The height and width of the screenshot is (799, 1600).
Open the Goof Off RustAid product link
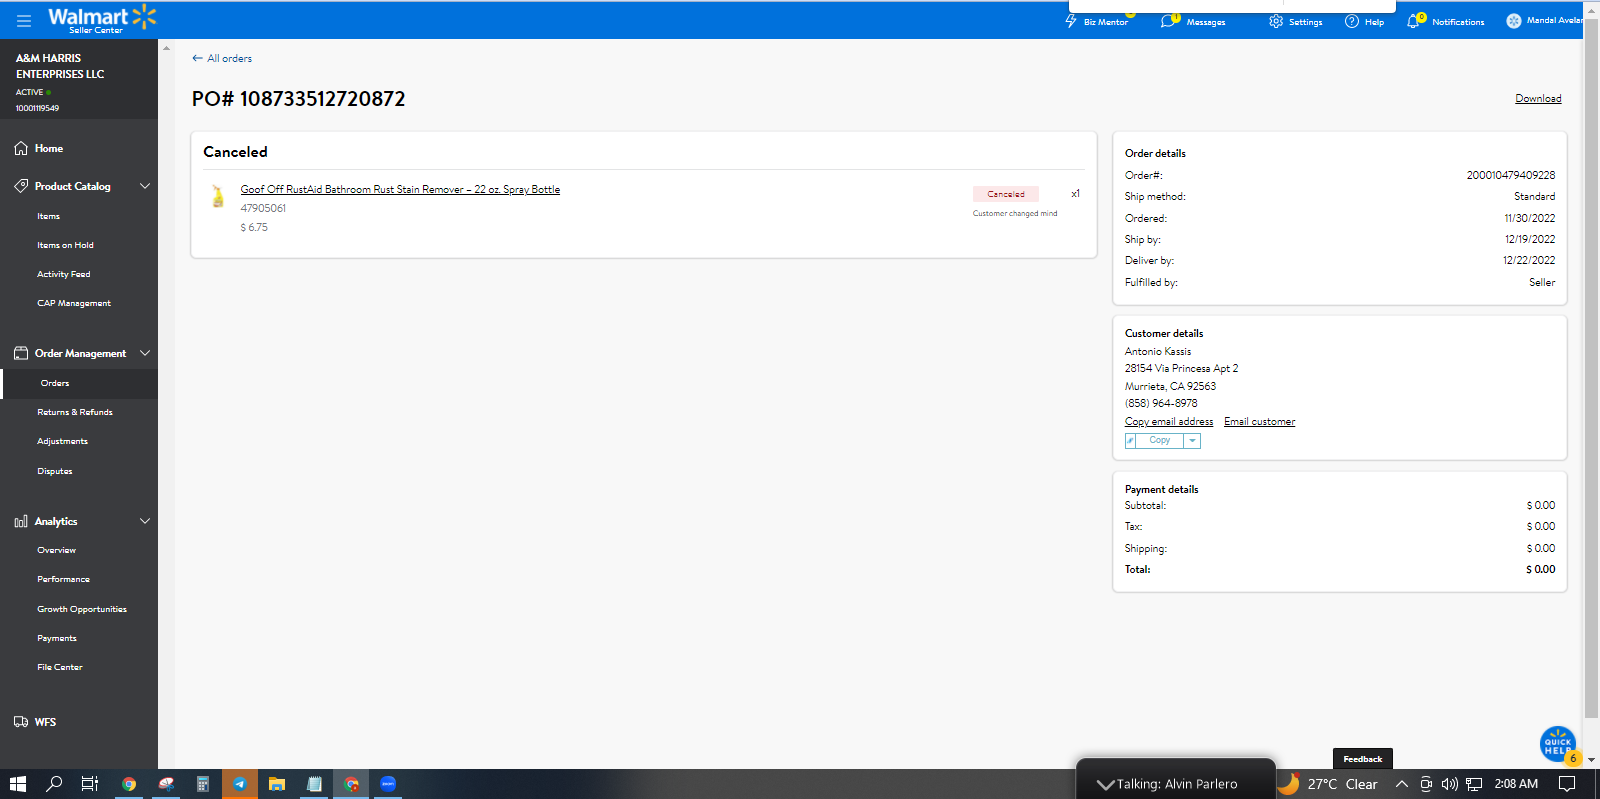[400, 189]
